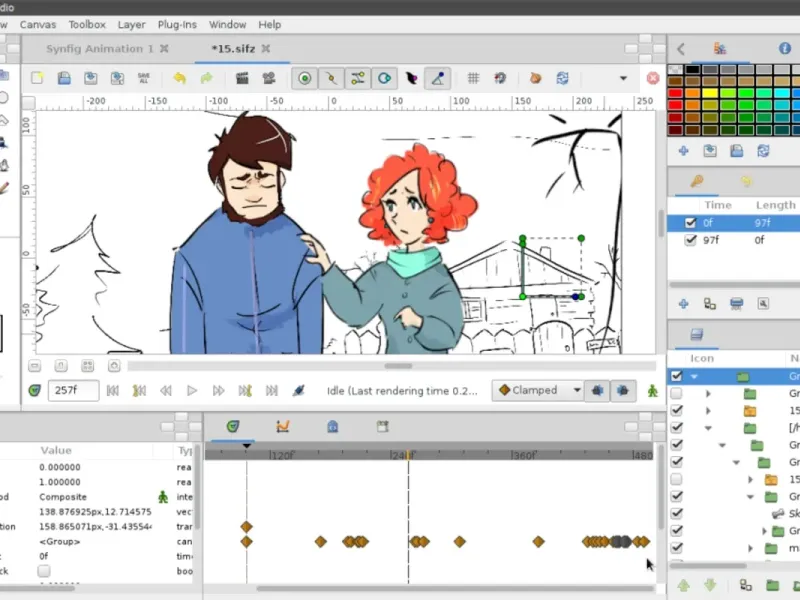Toggle the grid display icon
Viewport: 800px width, 600px height.
click(474, 78)
